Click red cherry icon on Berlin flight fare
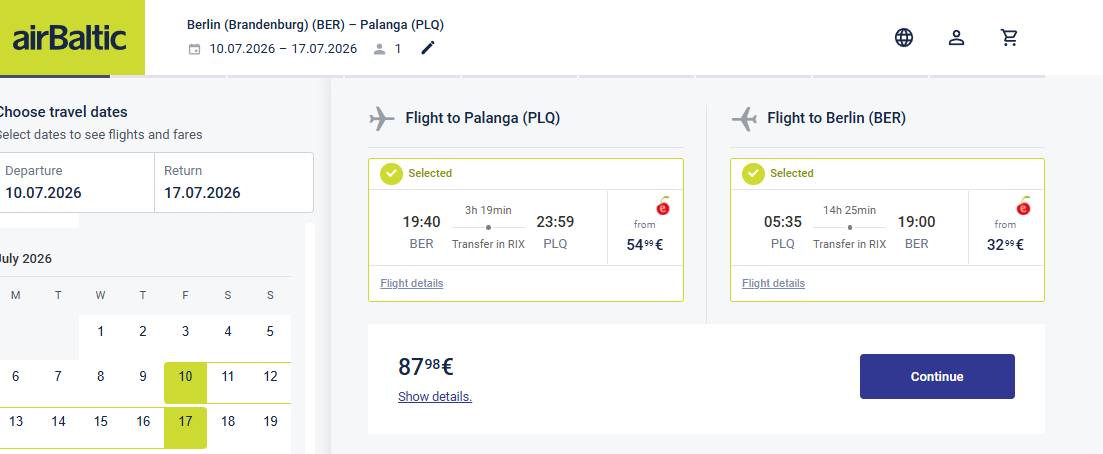Image resolution: width=1103 pixels, height=454 pixels. (1024, 206)
